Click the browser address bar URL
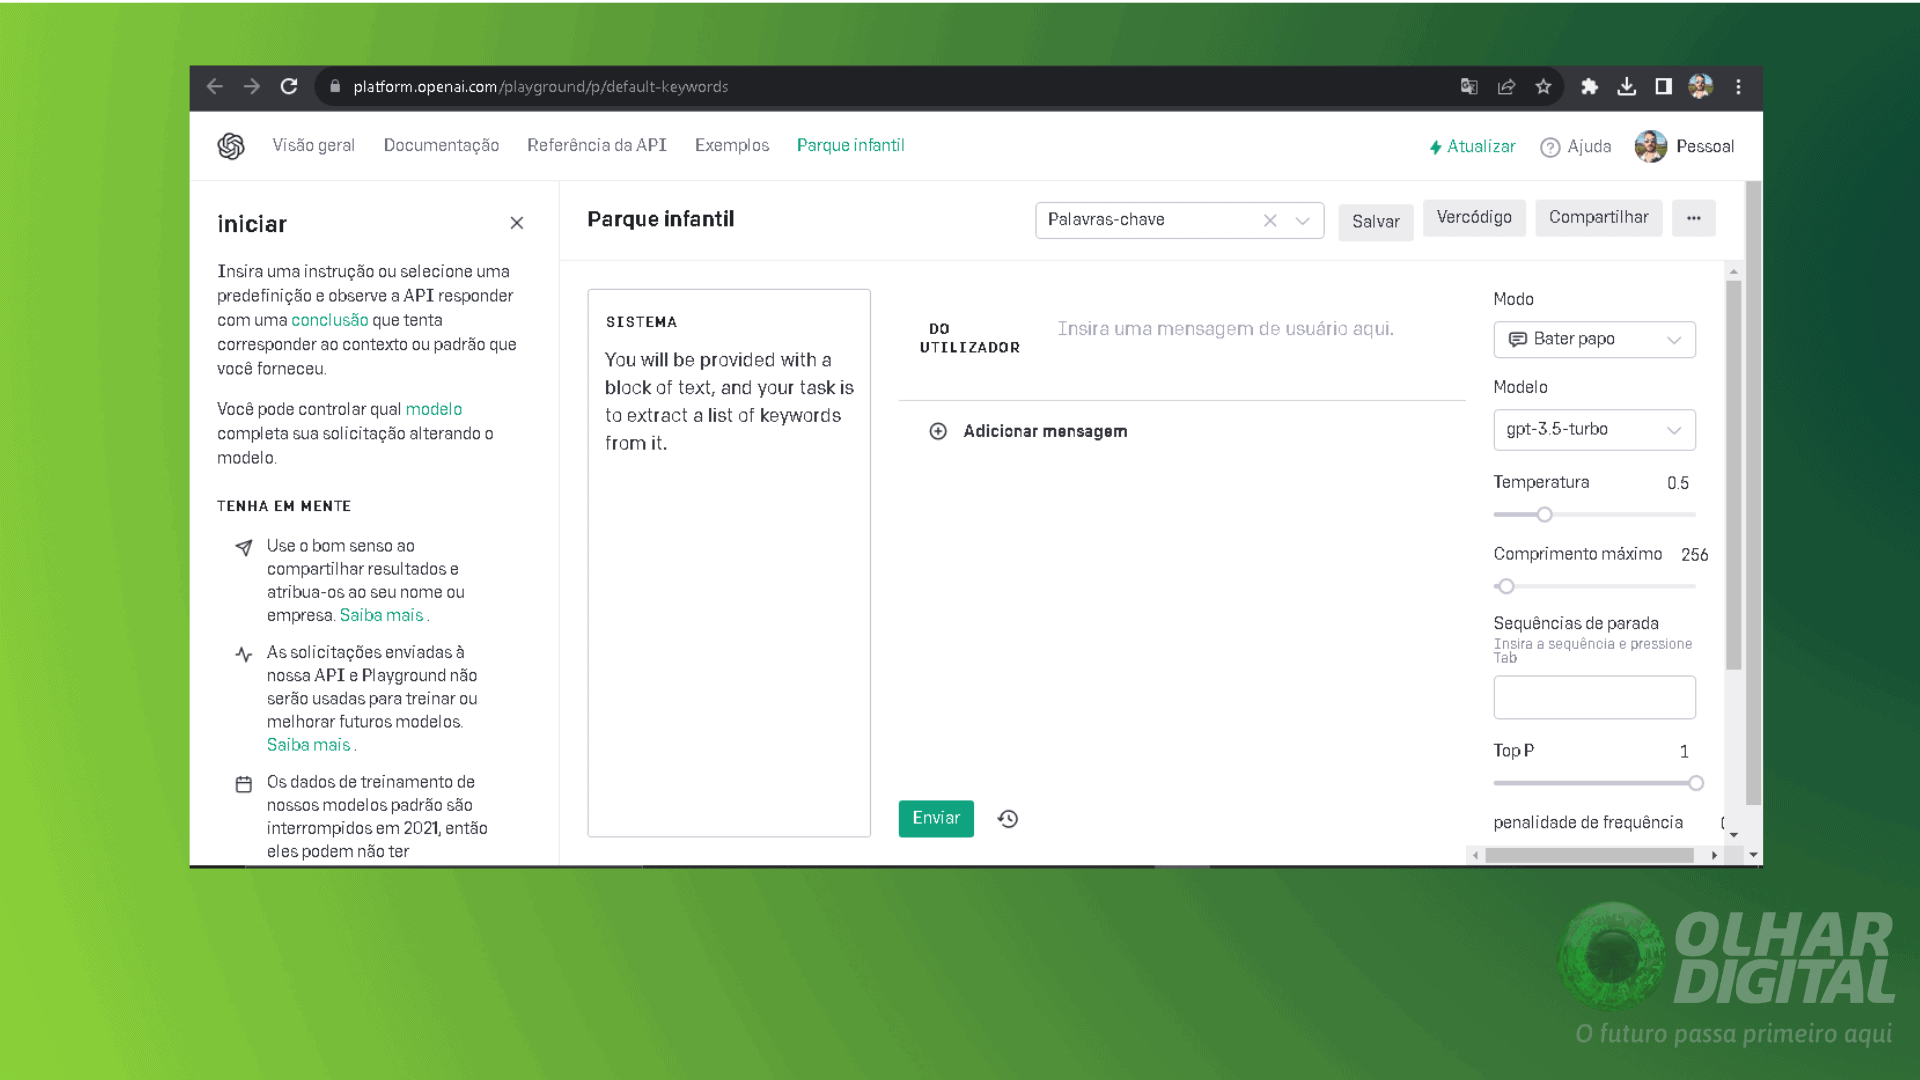The width and height of the screenshot is (1920, 1080). click(x=541, y=87)
